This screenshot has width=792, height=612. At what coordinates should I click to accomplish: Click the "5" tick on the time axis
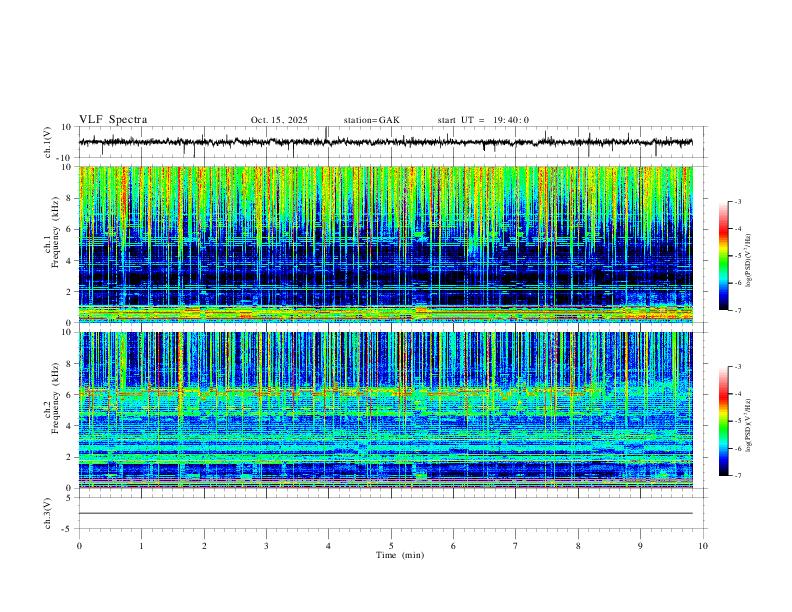391,546
